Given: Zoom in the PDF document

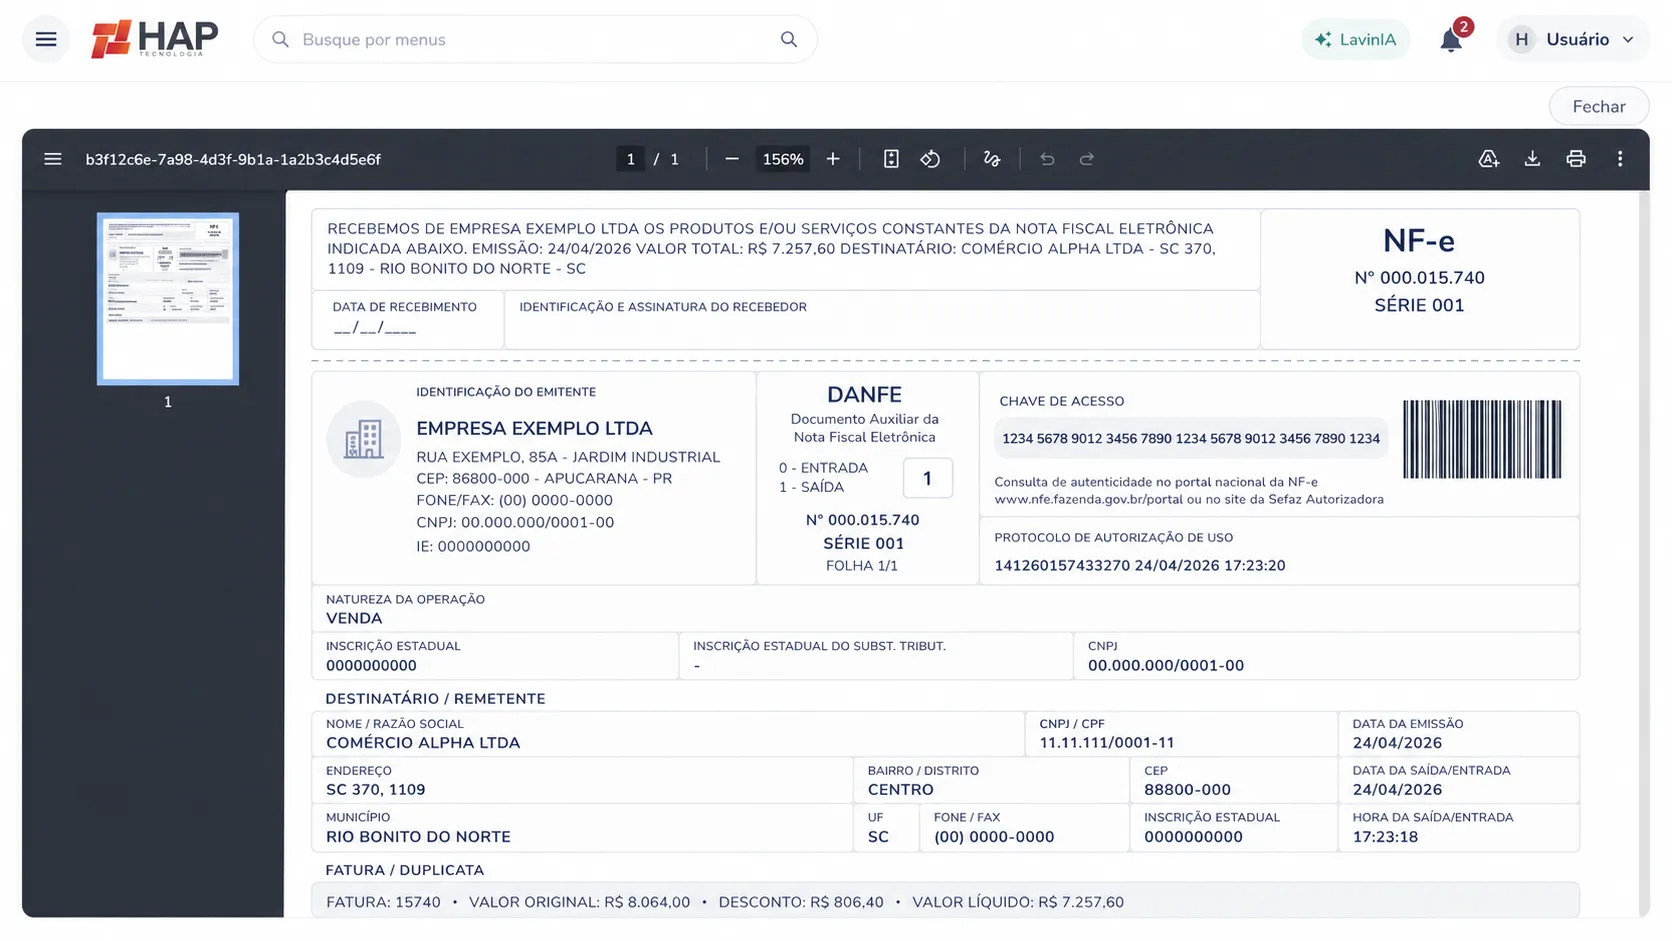Looking at the screenshot, I should coord(833,159).
